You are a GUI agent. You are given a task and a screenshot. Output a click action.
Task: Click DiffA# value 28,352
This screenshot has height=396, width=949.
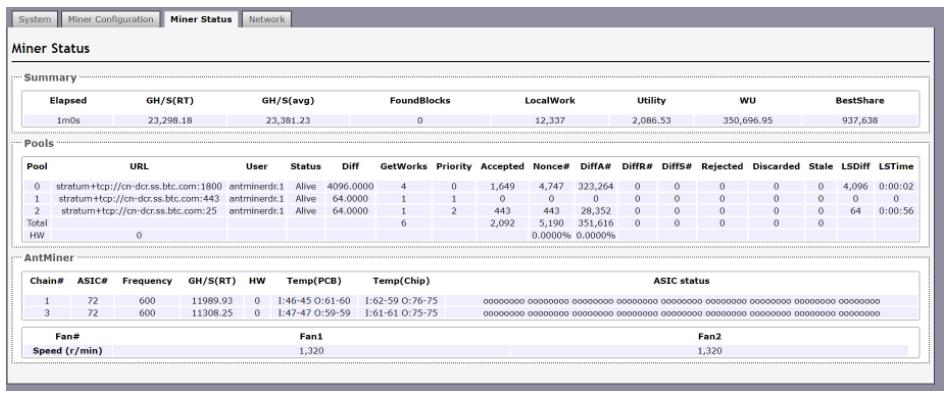point(595,211)
